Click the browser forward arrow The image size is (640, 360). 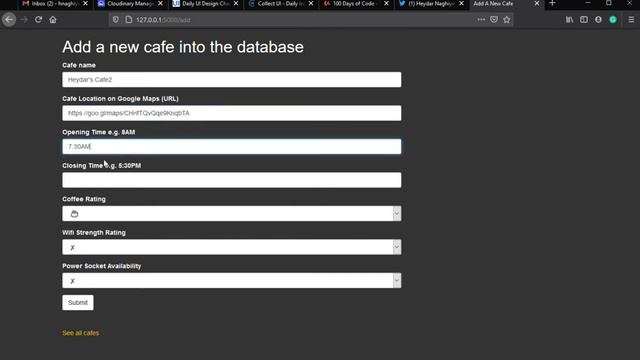point(24,20)
